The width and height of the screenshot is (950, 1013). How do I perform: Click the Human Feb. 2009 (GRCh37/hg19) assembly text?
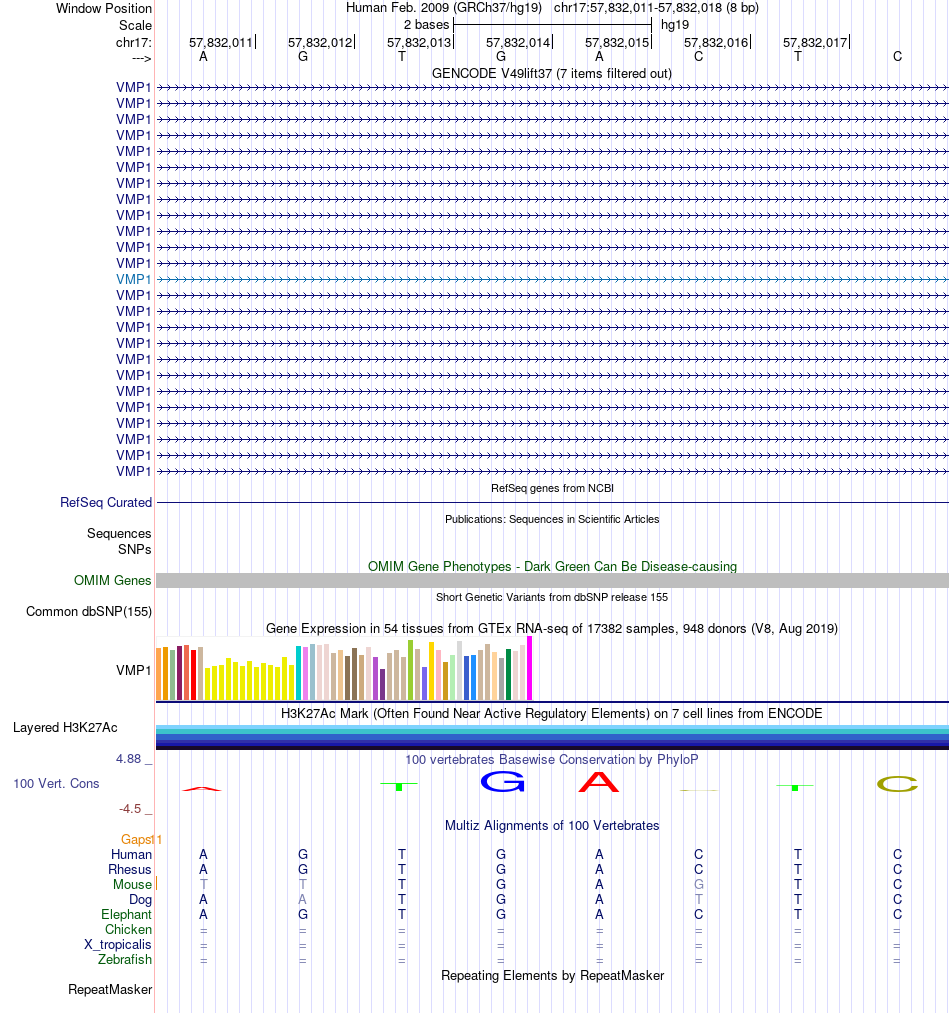[x=443, y=8]
